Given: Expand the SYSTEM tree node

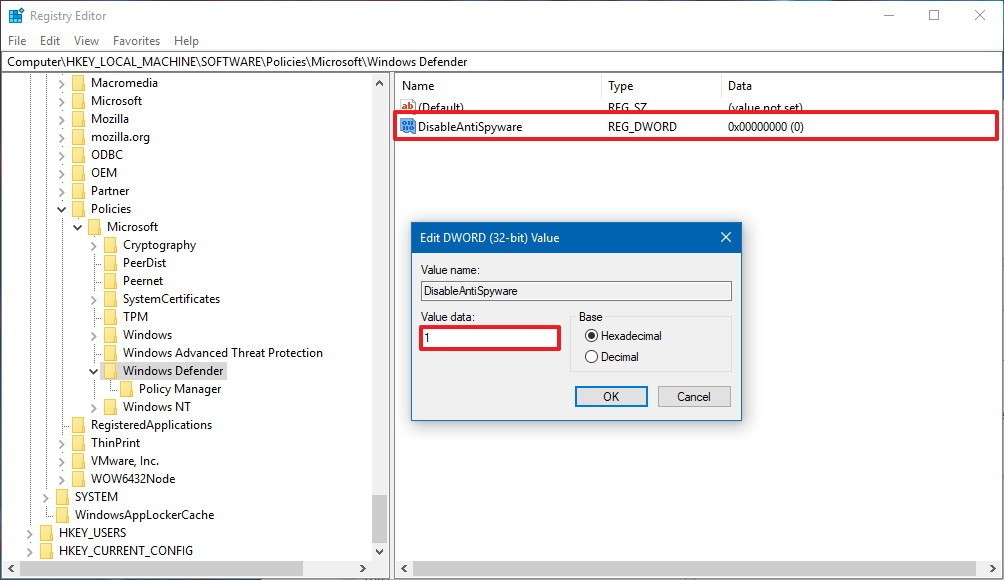Looking at the screenshot, I should coord(45,497).
